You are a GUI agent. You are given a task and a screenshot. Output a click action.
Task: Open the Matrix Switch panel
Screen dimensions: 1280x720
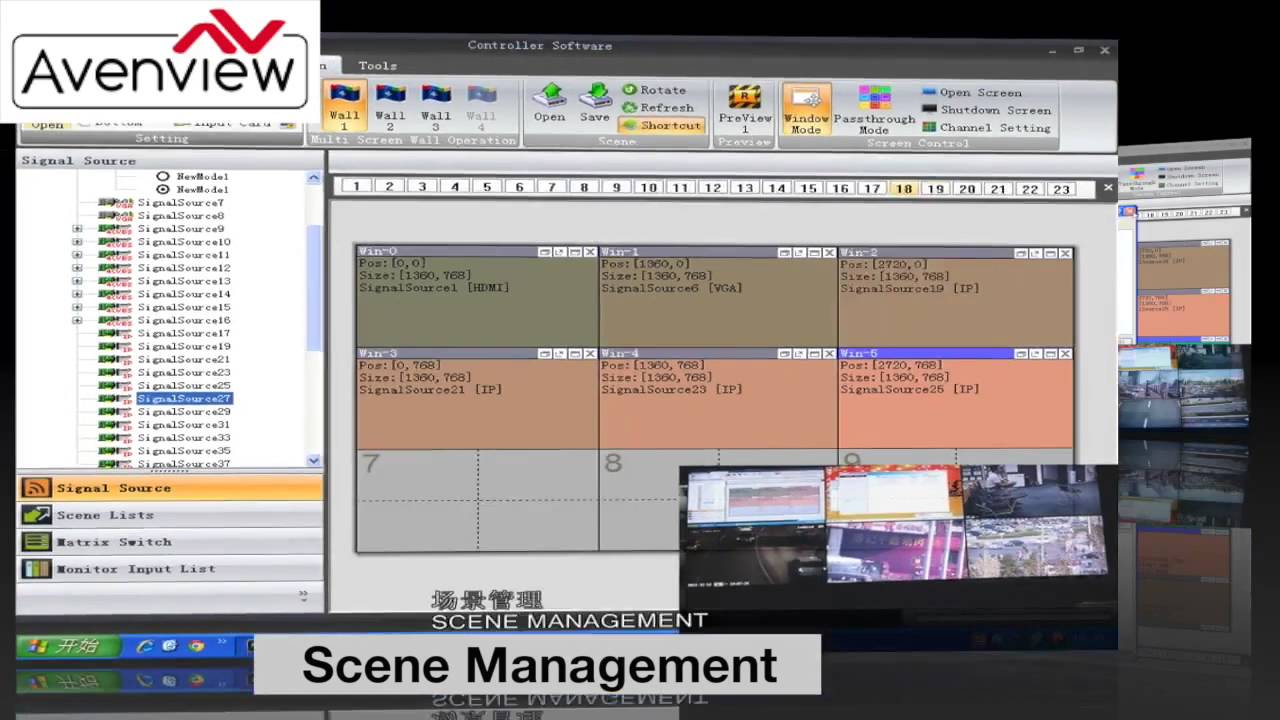coord(169,542)
